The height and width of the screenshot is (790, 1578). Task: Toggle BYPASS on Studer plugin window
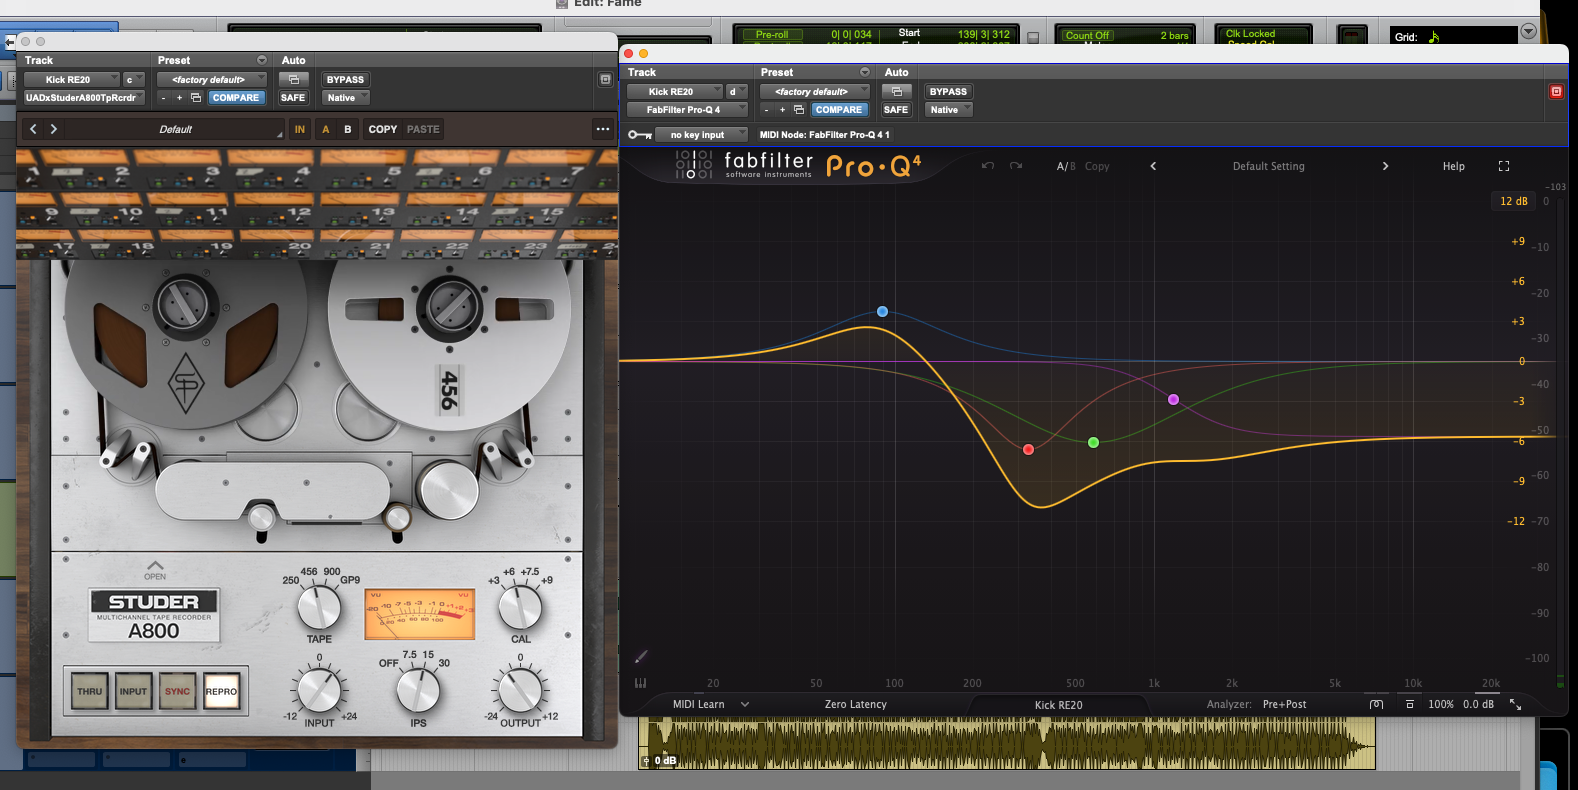345,79
